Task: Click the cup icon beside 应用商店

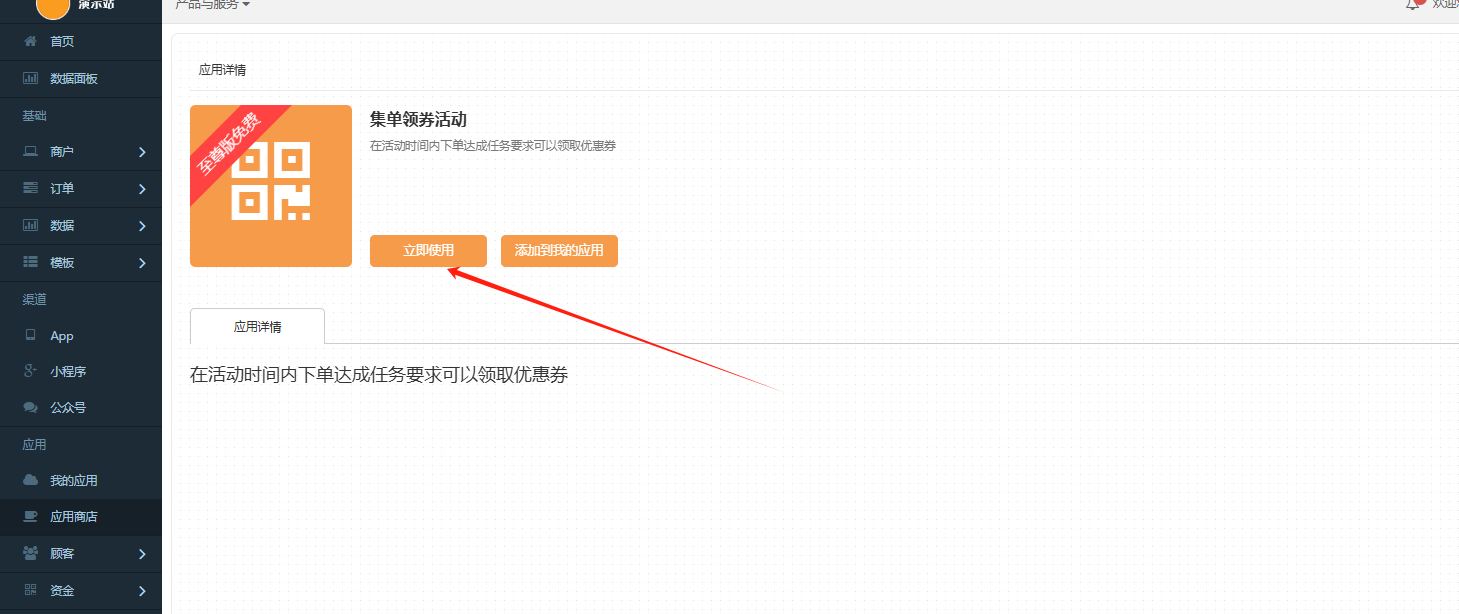Action: (30, 517)
